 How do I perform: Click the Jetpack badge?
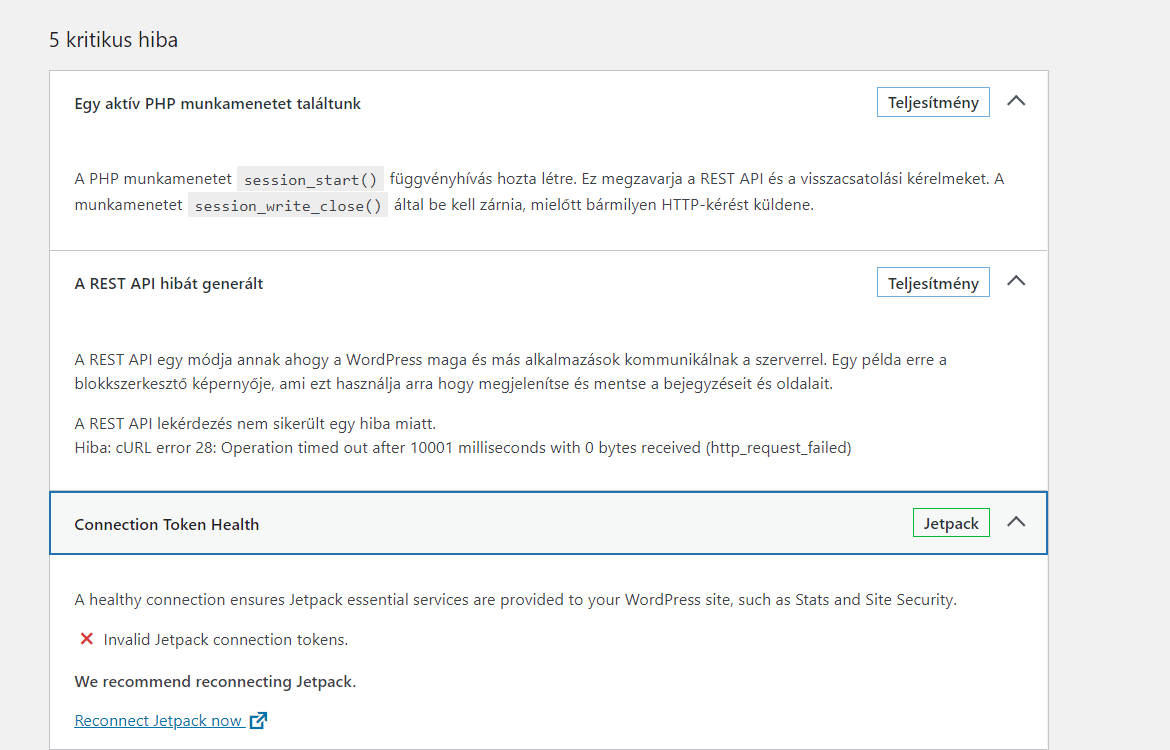pyautogui.click(x=951, y=523)
